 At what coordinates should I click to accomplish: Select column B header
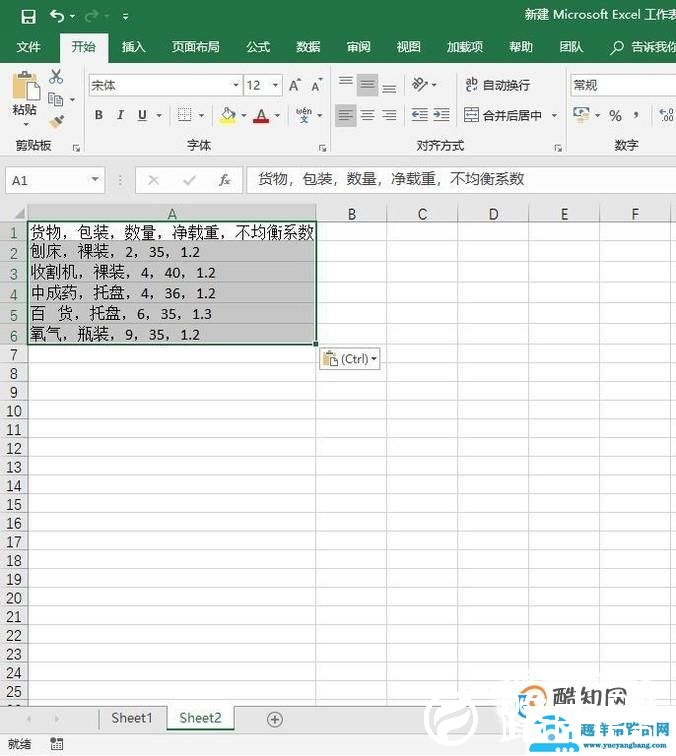click(352, 214)
